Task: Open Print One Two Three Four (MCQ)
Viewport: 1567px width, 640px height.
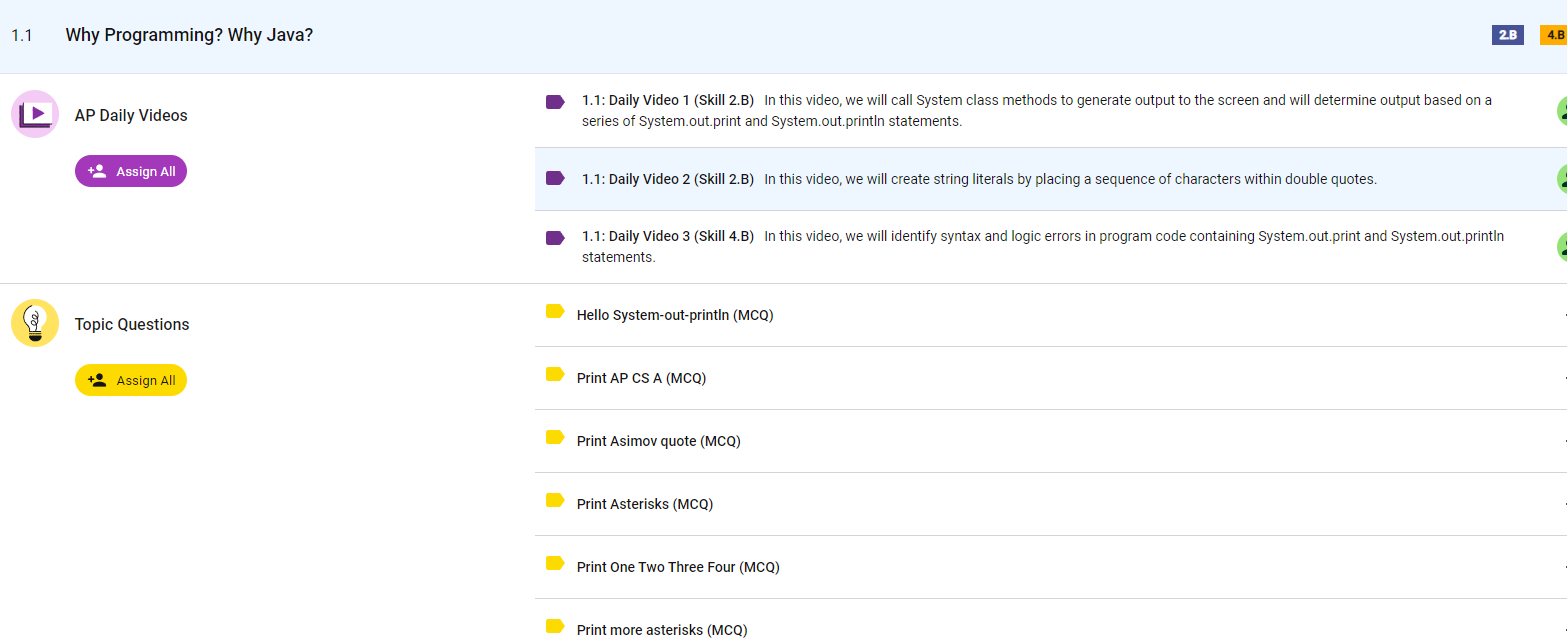Action: point(677,567)
